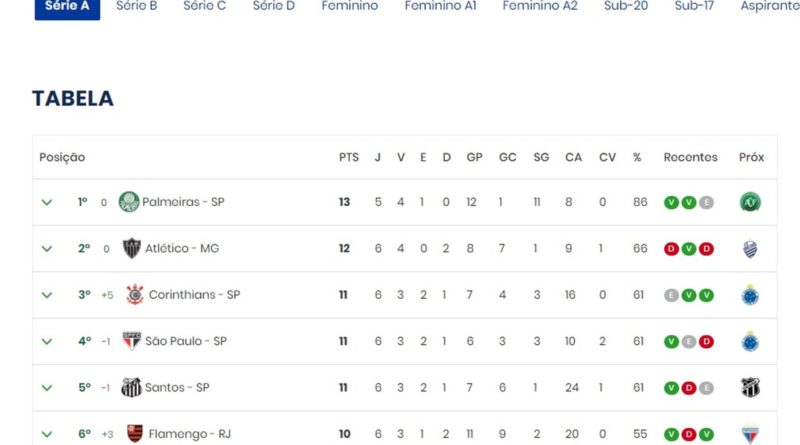This screenshot has height=445, width=800.
Task: Expand the Corinthians row chevron
Action: click(x=46, y=295)
